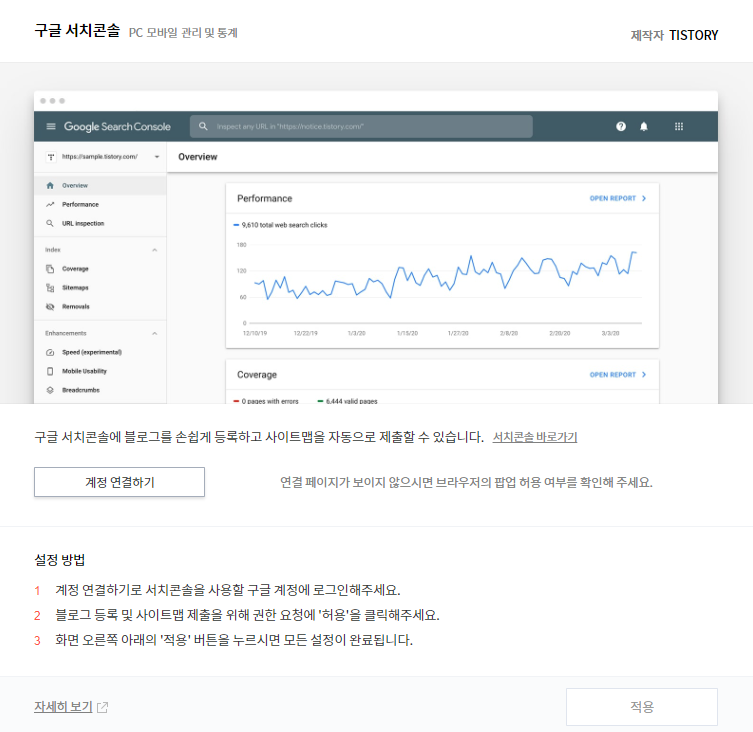
Task: Expand the sample.tistory.com property dropdown
Action: click(157, 157)
